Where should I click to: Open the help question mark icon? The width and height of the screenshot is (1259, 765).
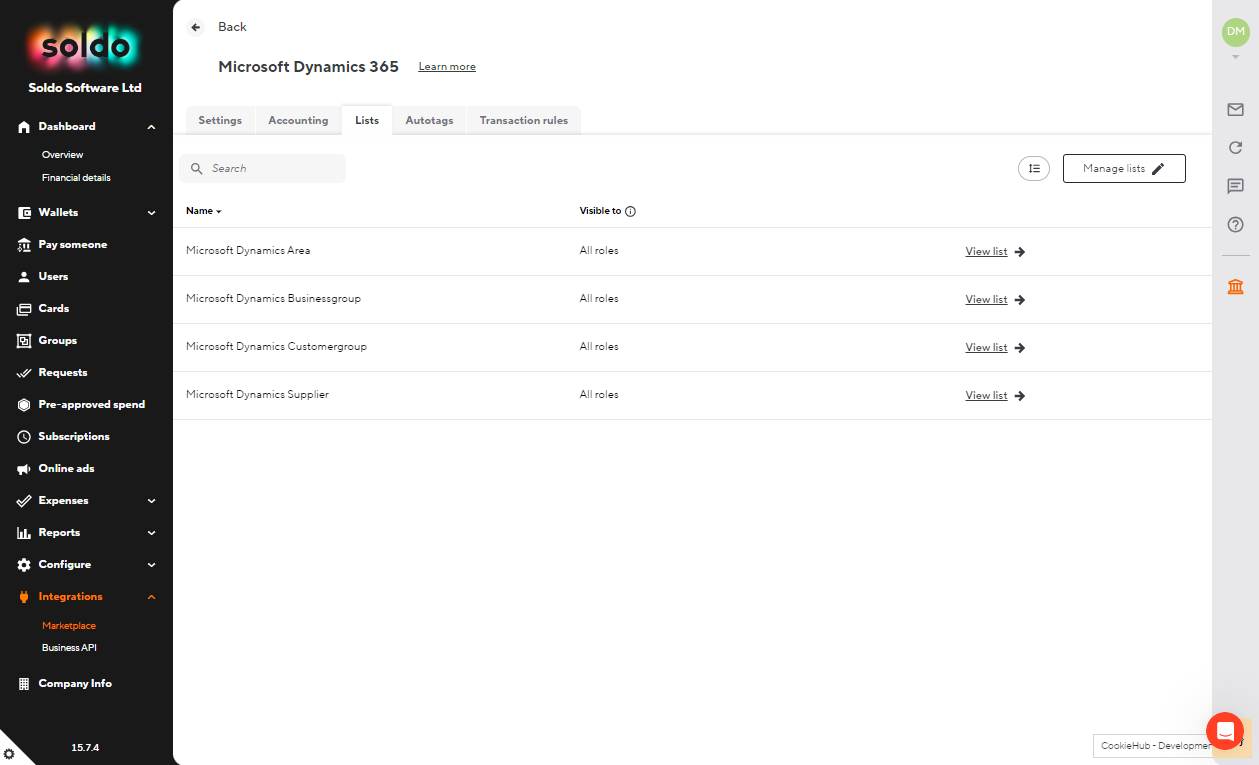point(1235,224)
